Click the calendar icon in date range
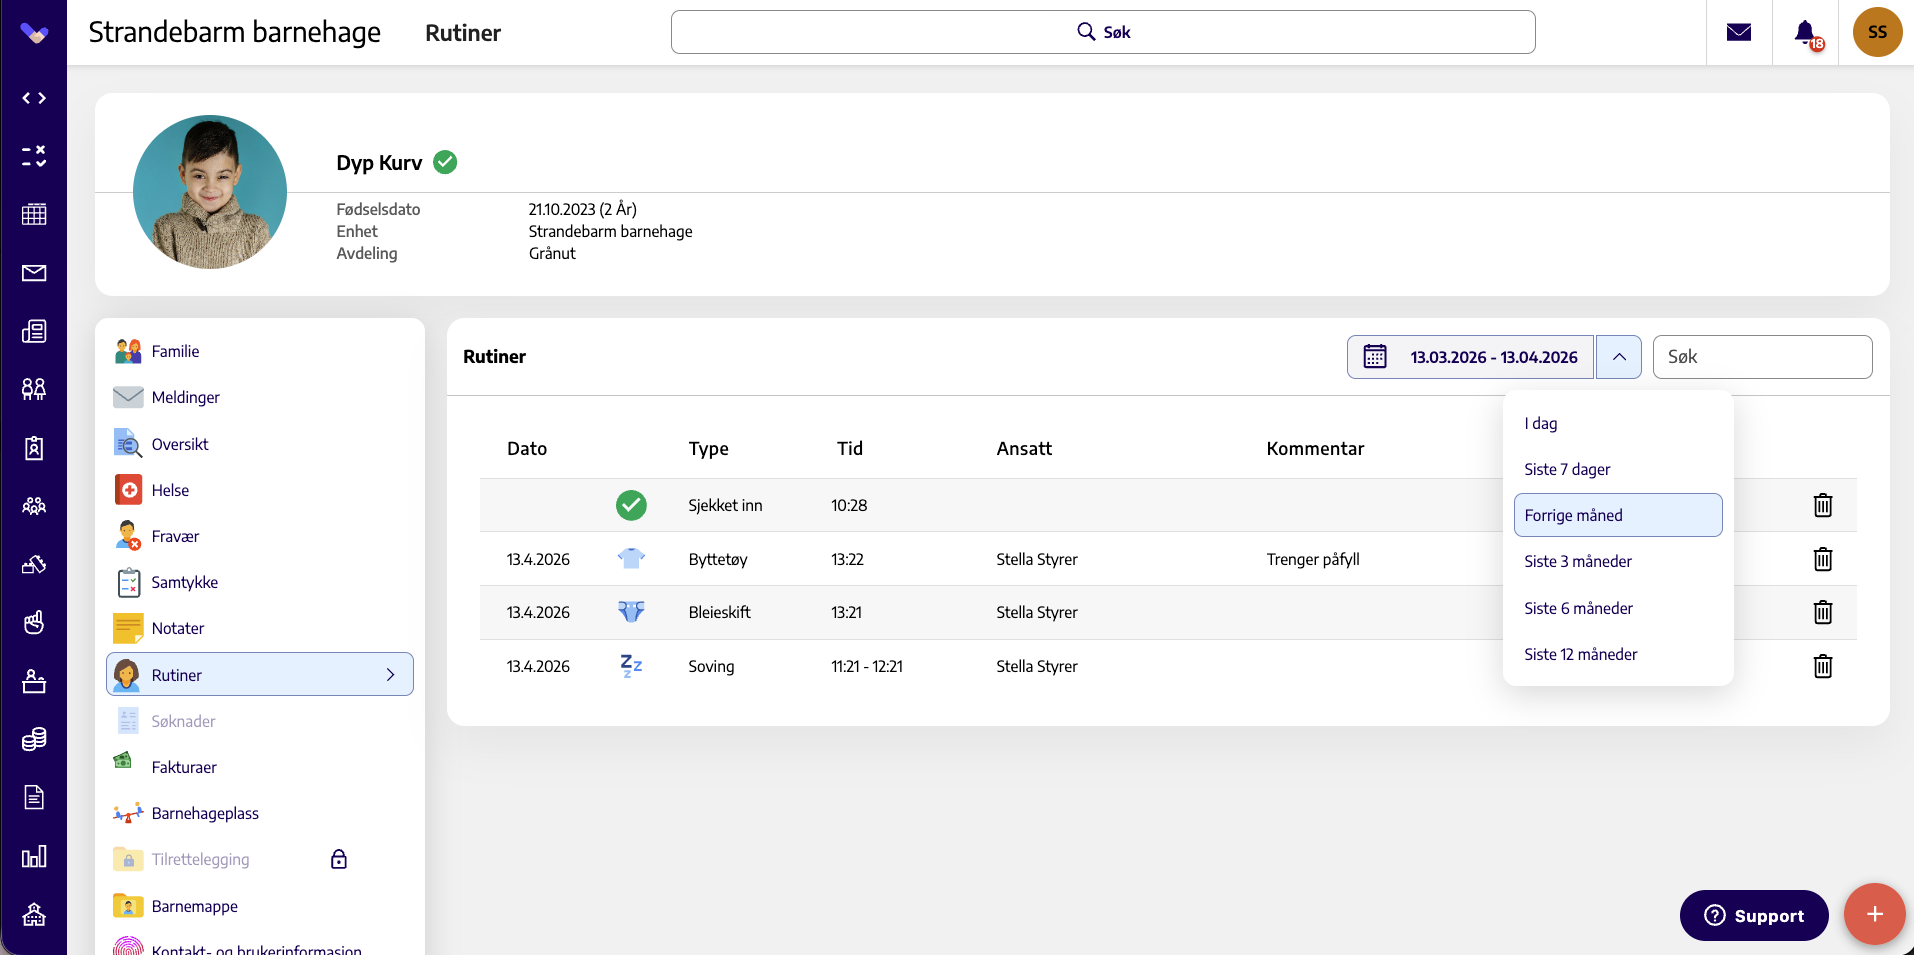The image size is (1914, 955). pyautogui.click(x=1375, y=357)
